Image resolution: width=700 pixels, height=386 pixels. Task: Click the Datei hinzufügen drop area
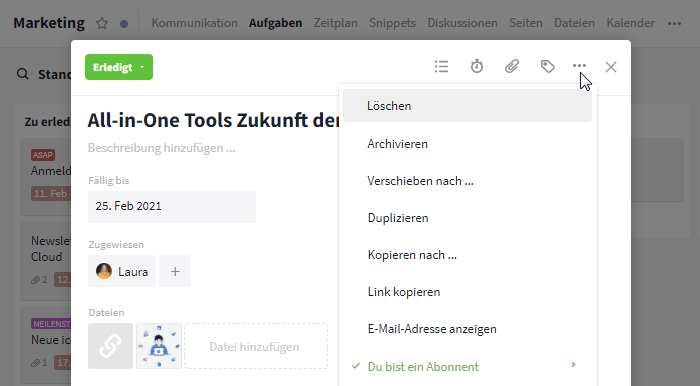tap(256, 346)
